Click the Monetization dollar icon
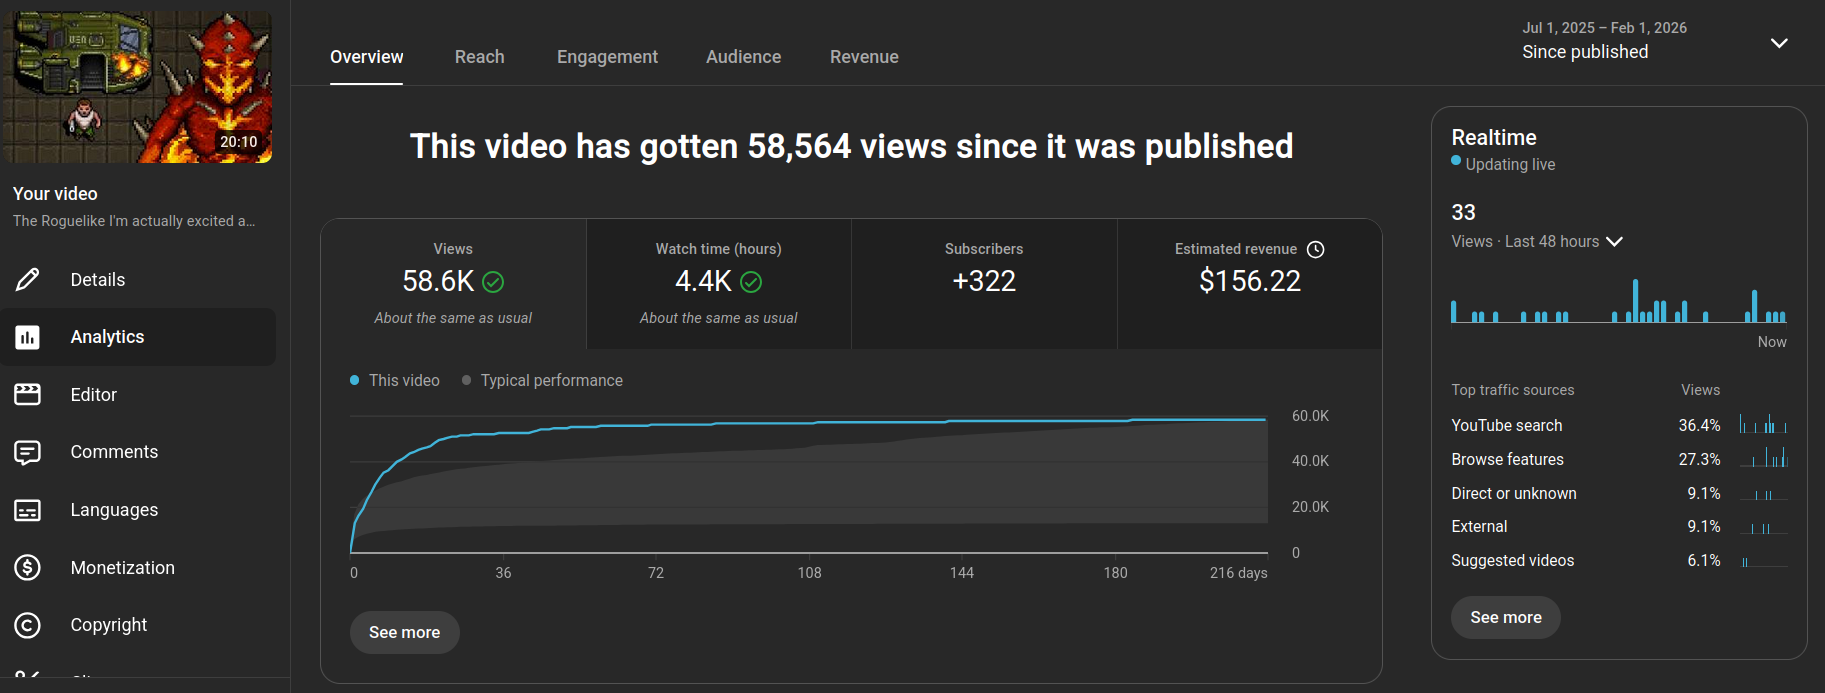1825x693 pixels. [28, 568]
